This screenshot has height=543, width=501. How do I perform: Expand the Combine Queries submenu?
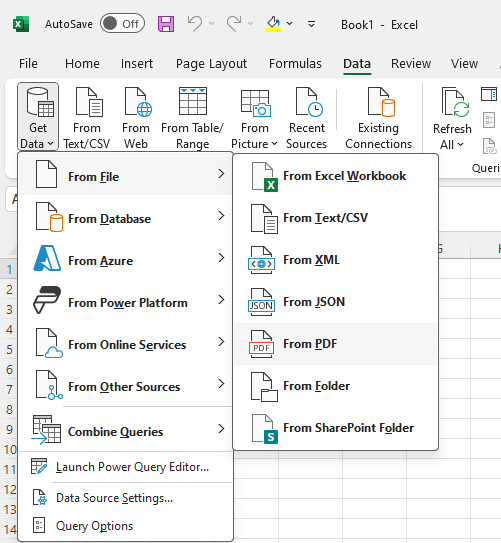[x=125, y=430]
